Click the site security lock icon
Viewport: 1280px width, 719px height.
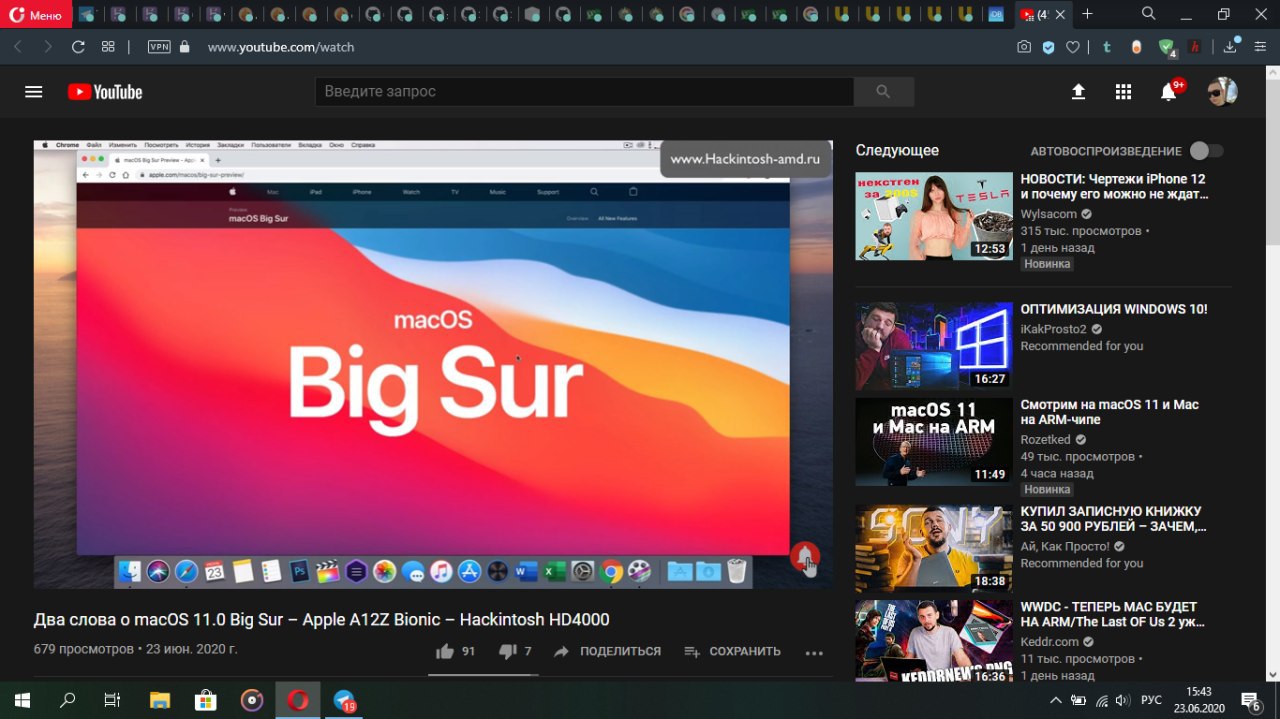coord(184,47)
